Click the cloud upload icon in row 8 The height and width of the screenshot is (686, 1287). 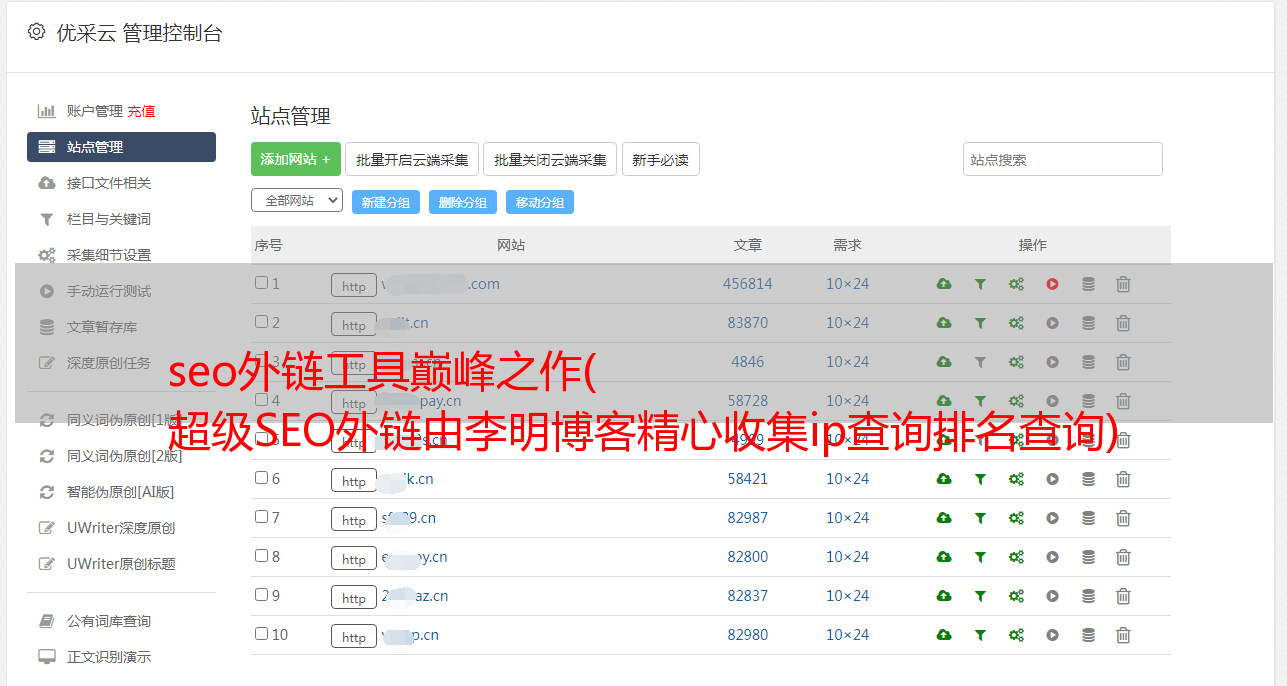click(944, 557)
